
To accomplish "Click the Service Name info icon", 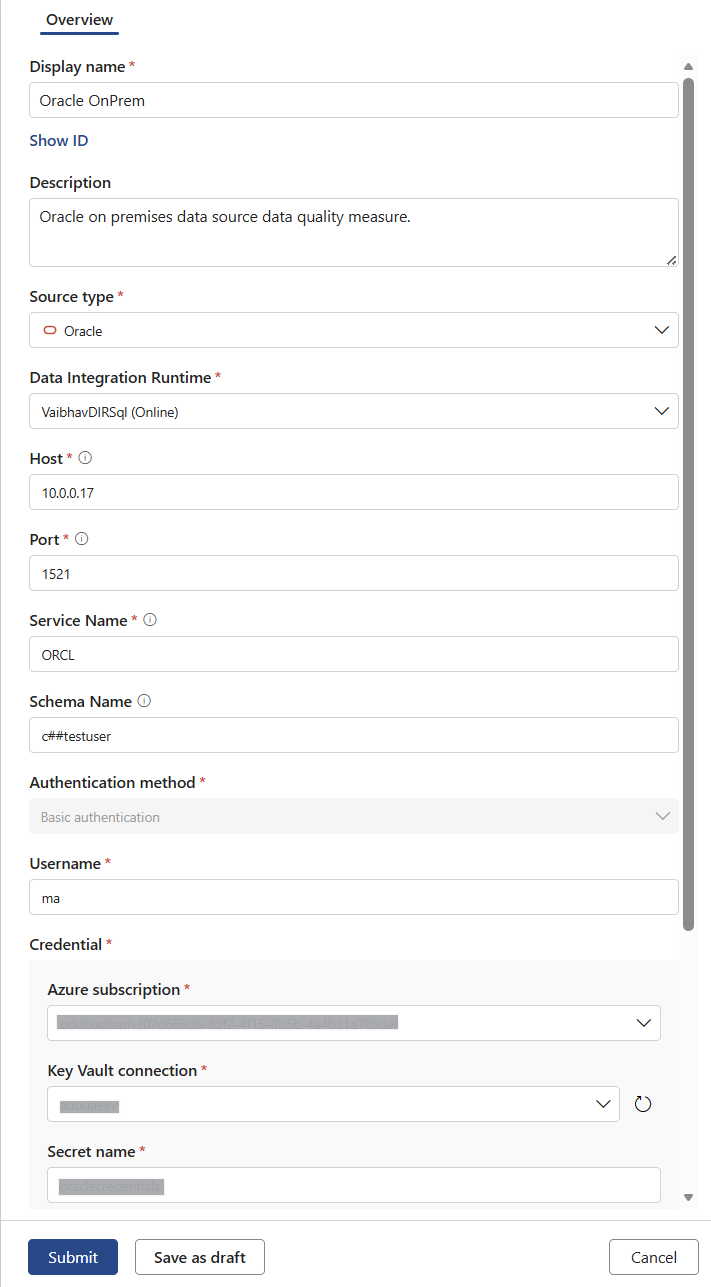I will (x=150, y=620).
